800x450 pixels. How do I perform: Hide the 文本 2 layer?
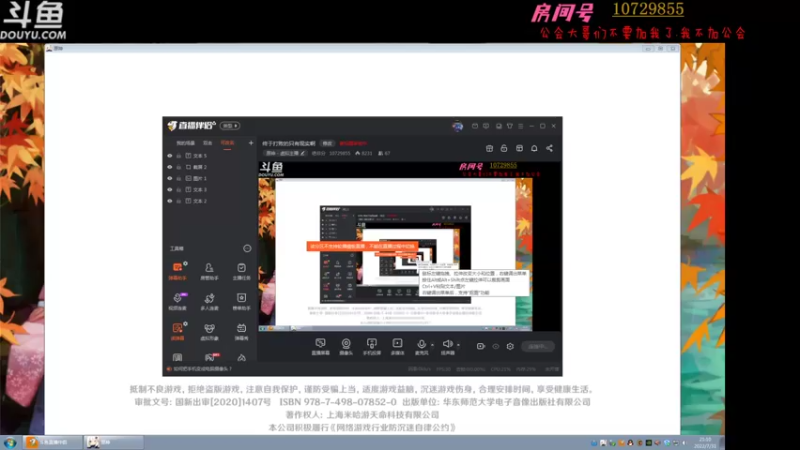pyautogui.click(x=169, y=201)
